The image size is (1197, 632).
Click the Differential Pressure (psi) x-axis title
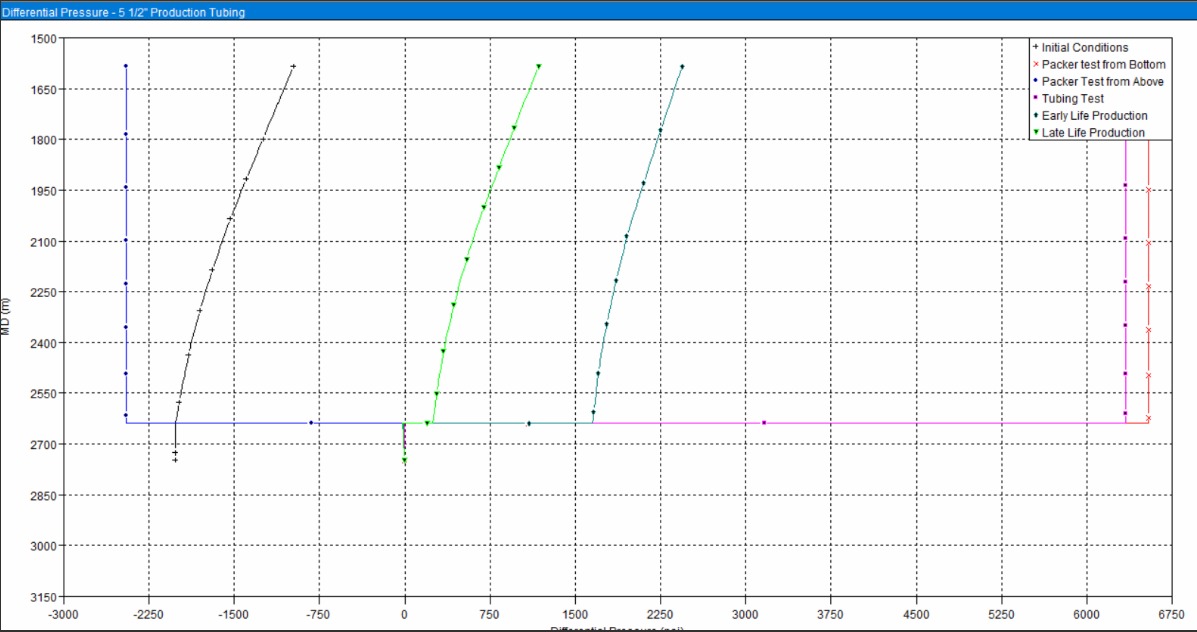click(x=616, y=629)
